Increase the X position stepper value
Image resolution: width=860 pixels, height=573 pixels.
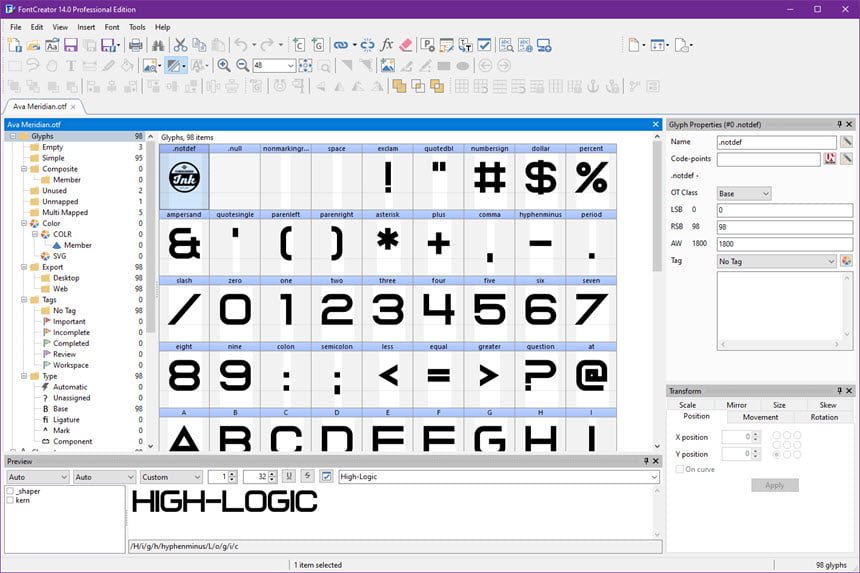(756, 434)
